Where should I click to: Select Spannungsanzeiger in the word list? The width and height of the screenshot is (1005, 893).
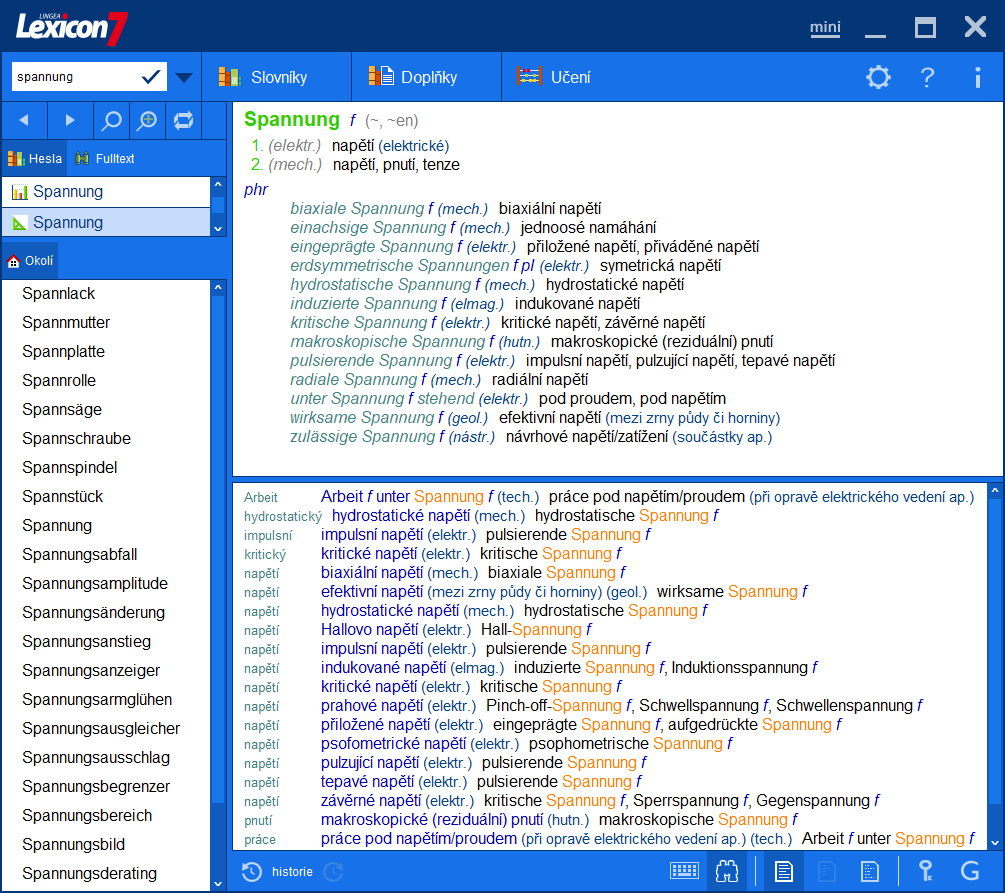coord(91,671)
